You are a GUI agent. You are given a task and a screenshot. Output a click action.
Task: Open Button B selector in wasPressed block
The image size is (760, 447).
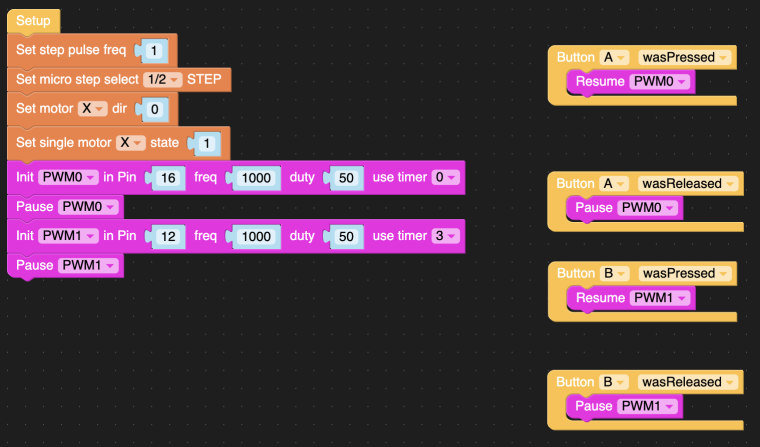click(615, 273)
